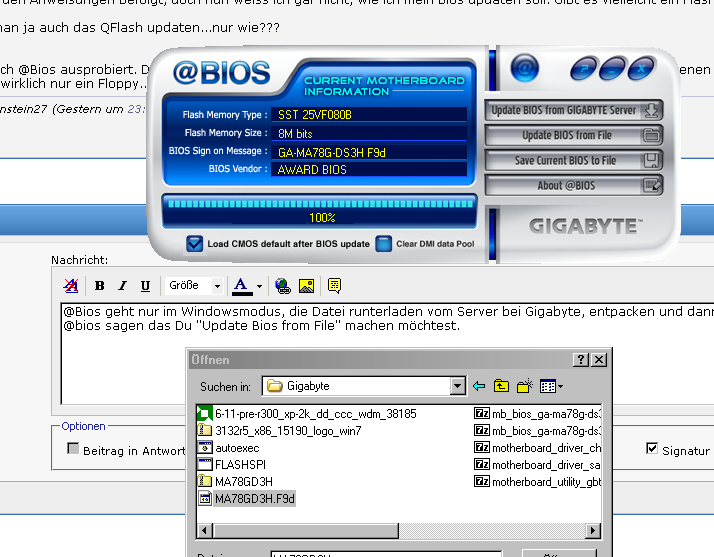Select the motherboard_driver_ch archive
714x557 pixels.
pyautogui.click(x=537, y=448)
